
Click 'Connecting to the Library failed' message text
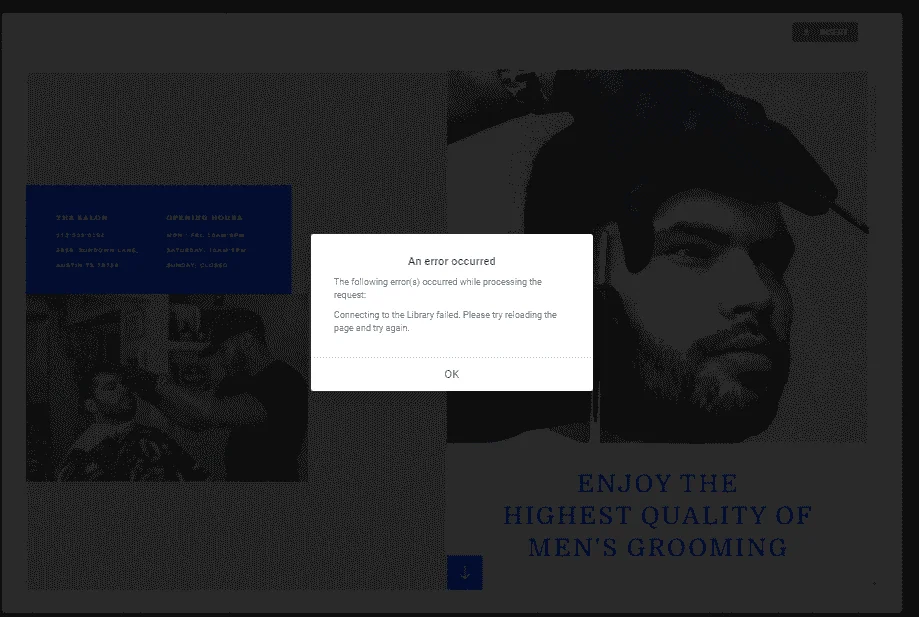click(x=445, y=321)
